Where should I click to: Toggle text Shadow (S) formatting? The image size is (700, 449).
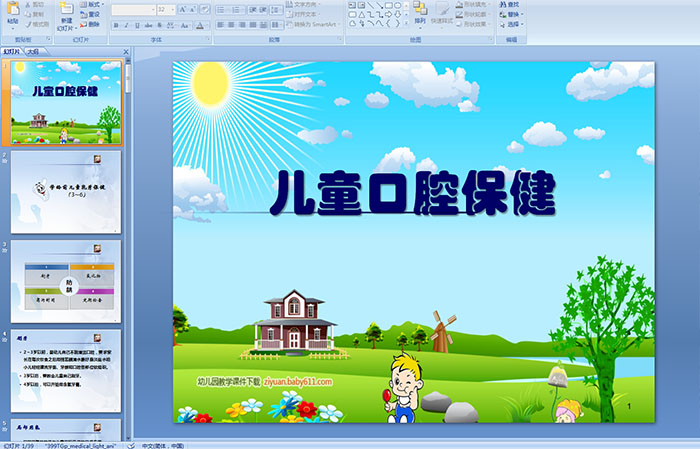click(x=159, y=25)
